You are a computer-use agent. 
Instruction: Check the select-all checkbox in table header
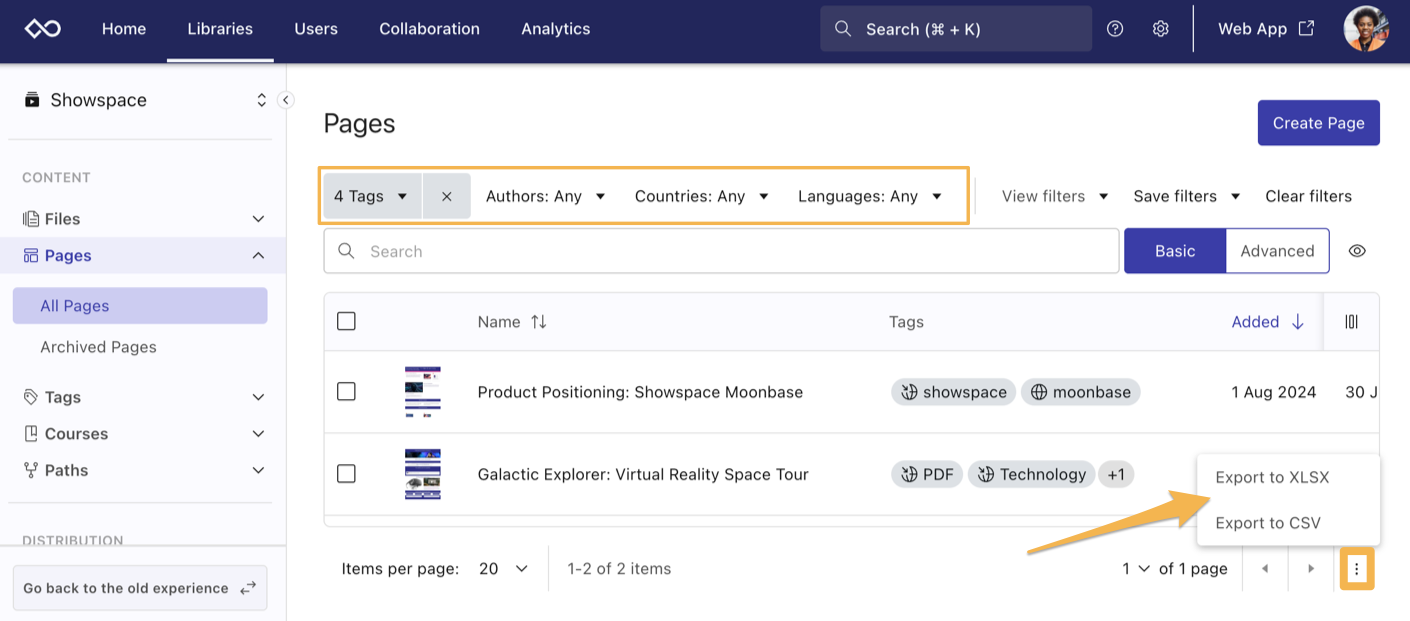pyautogui.click(x=347, y=322)
